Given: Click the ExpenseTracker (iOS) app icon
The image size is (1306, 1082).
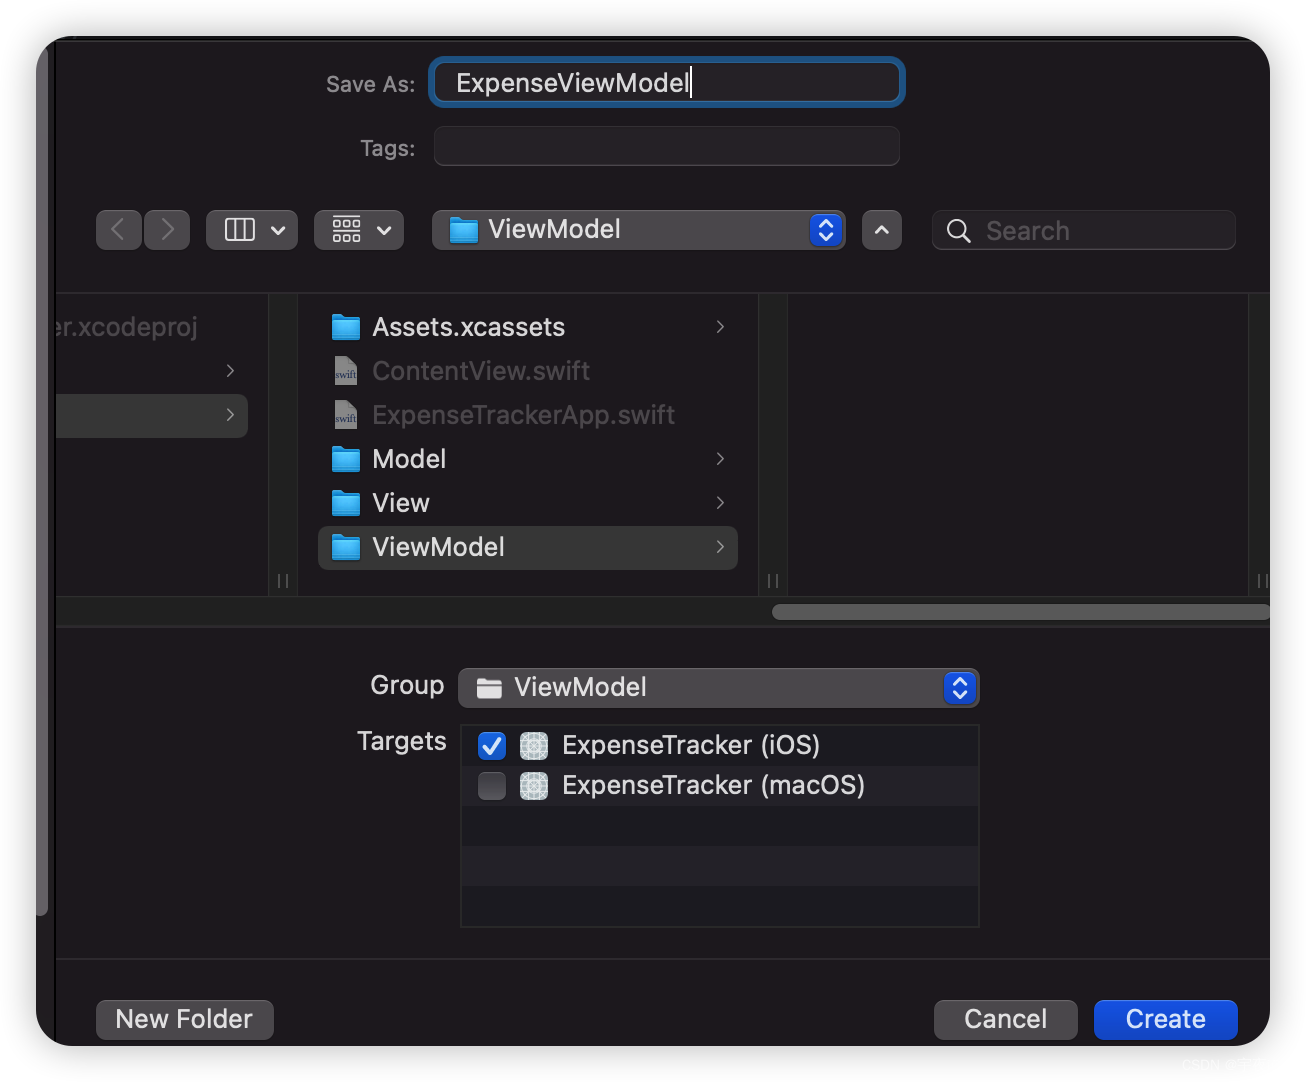Looking at the screenshot, I should coord(534,745).
